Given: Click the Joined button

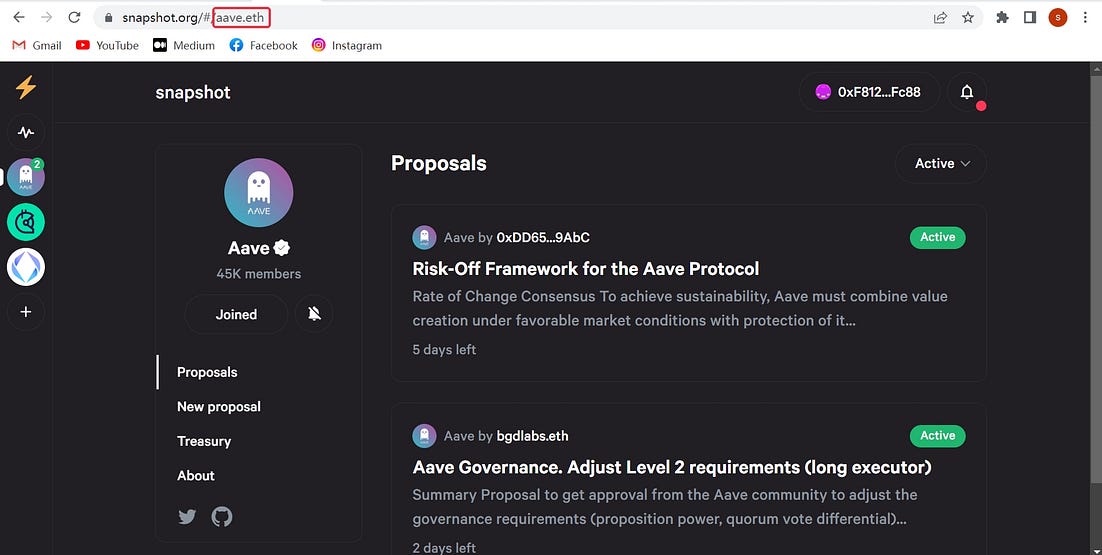Looking at the screenshot, I should [x=236, y=314].
